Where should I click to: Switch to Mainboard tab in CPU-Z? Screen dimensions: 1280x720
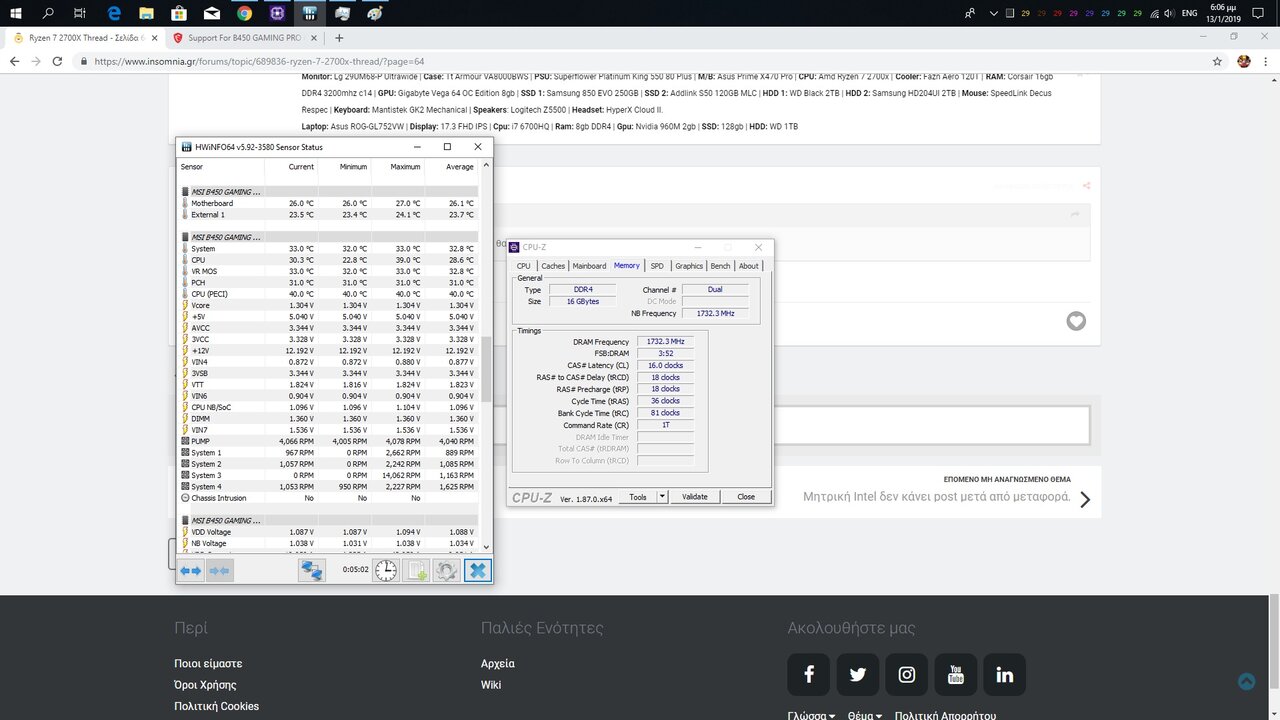(x=589, y=266)
